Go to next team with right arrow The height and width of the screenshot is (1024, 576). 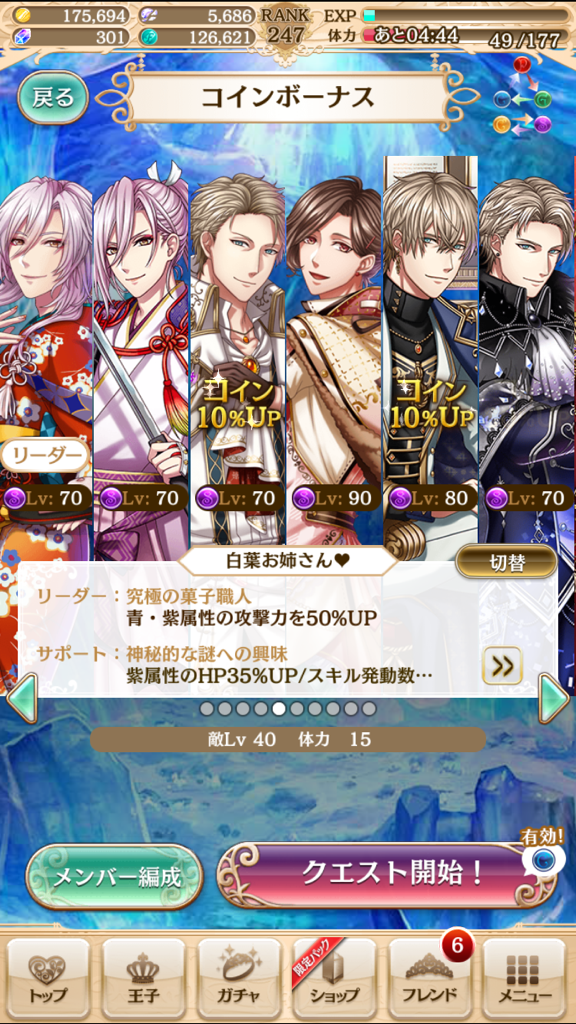(x=554, y=698)
